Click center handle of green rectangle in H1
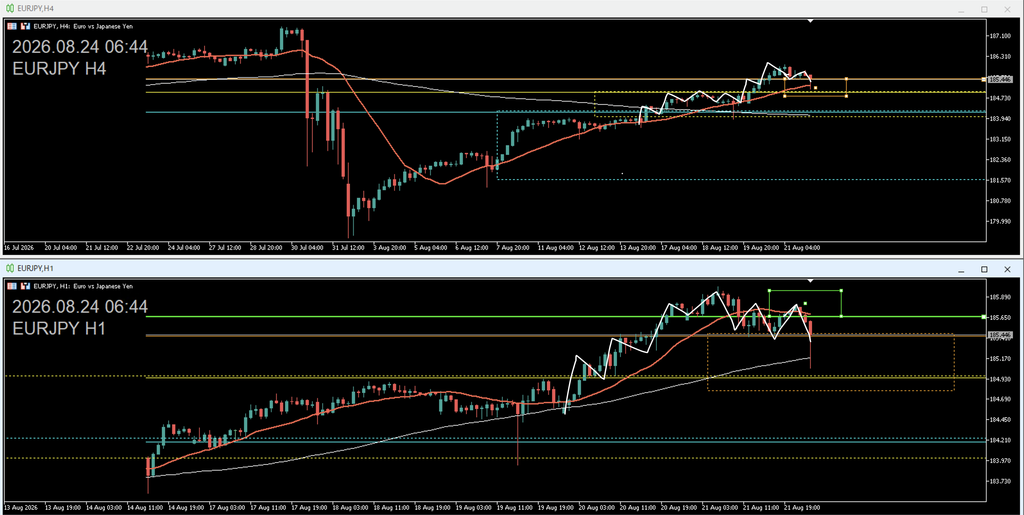Screen dimensions: 1024x515 pos(805,304)
